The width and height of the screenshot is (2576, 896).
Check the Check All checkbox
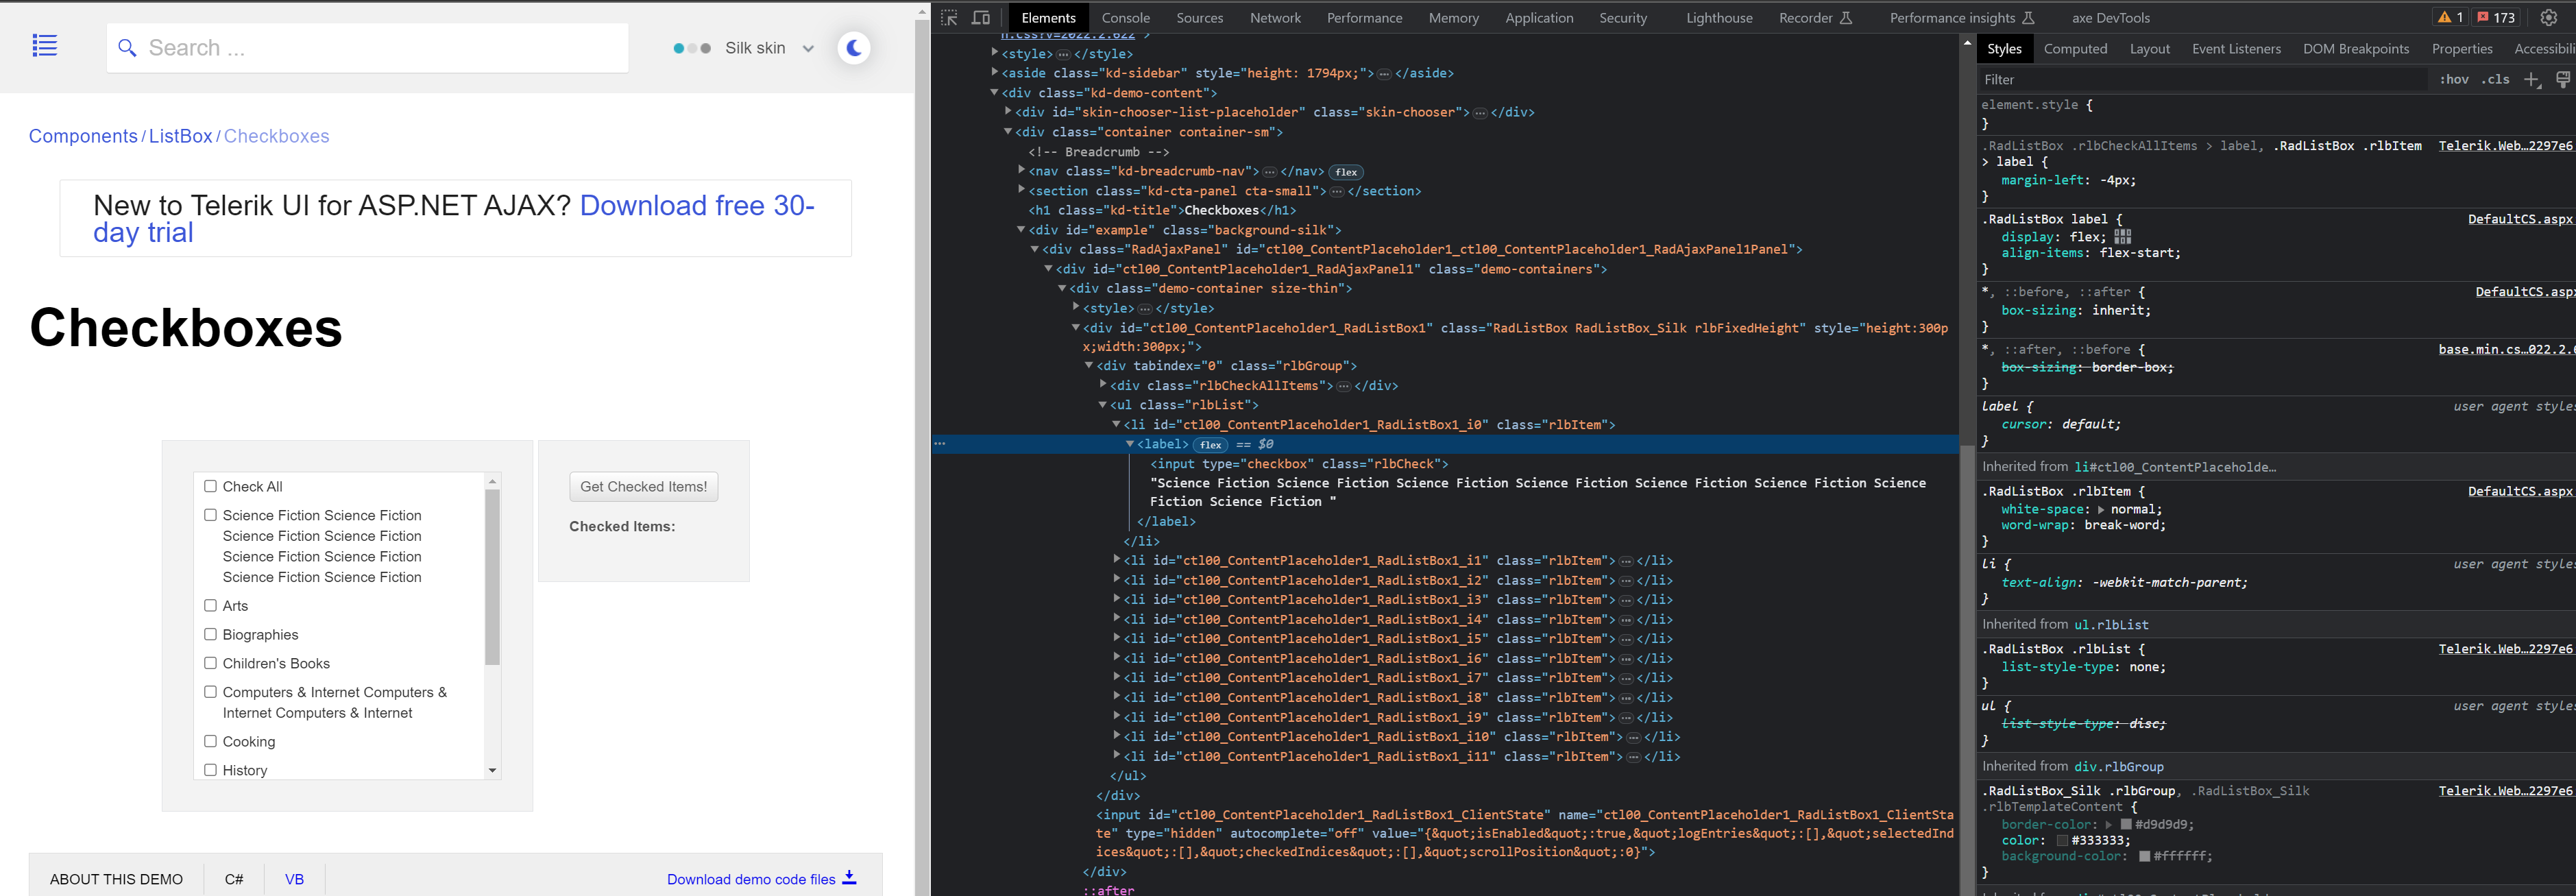tap(210, 487)
